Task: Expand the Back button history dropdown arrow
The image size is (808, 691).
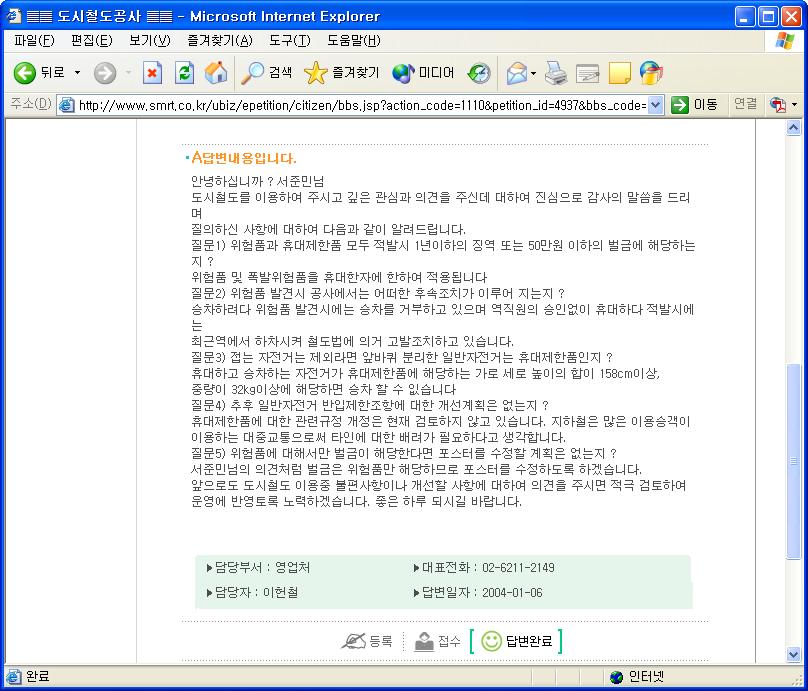Action: [78, 73]
